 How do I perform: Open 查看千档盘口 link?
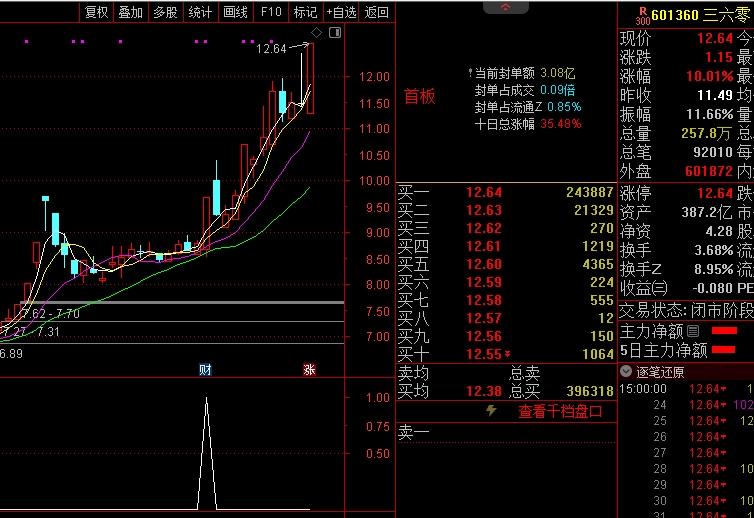(560, 411)
